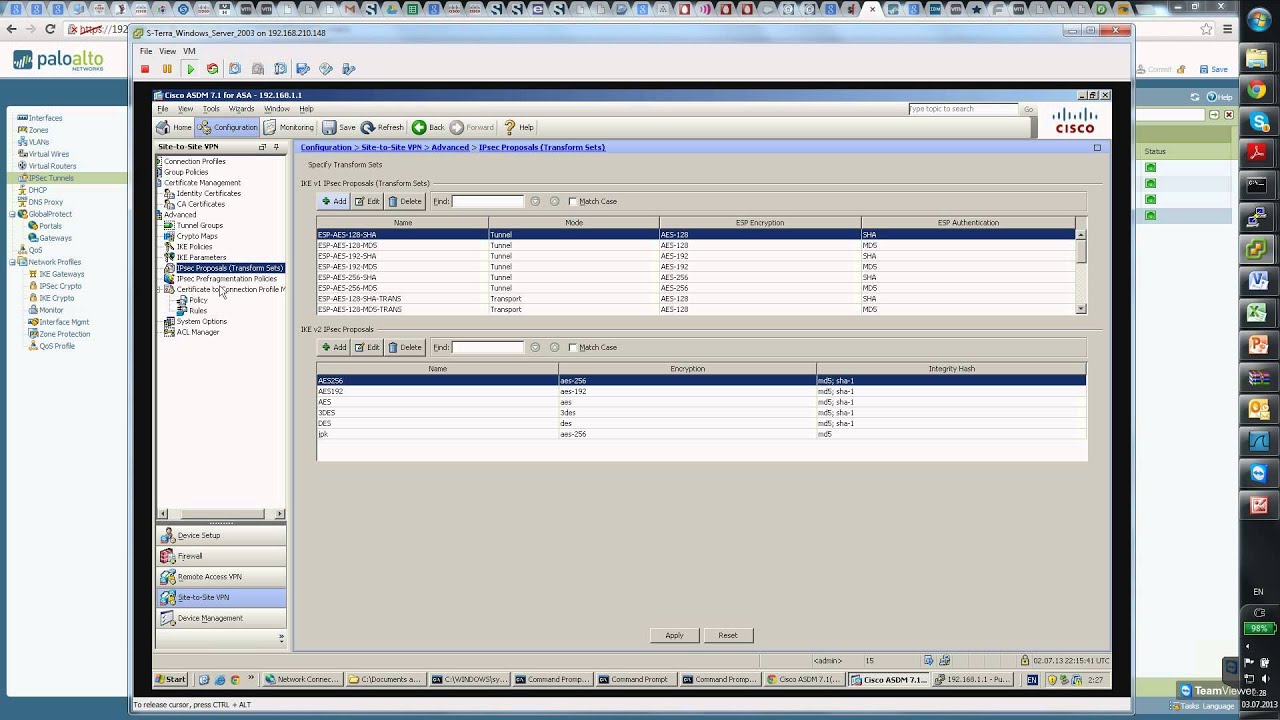The height and width of the screenshot is (720, 1280).
Task: Open the Window menu
Action: tap(276, 109)
